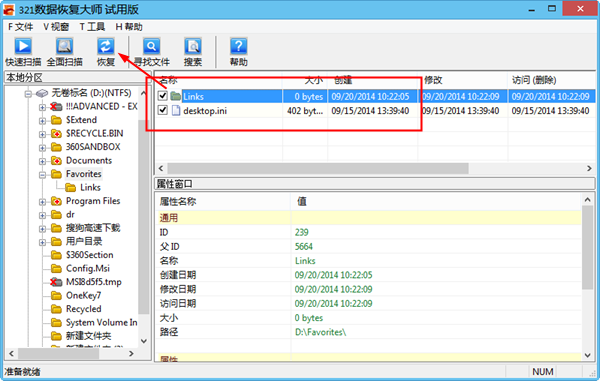Click the 准备就绪 status bar text
The height and width of the screenshot is (381, 600).
point(22,371)
